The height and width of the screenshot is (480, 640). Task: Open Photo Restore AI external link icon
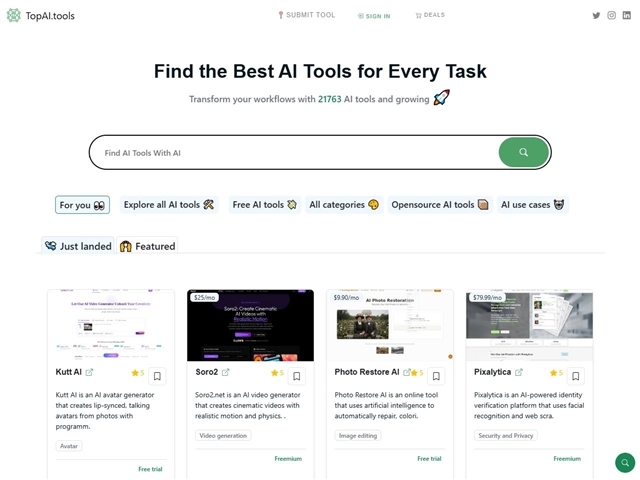[x=406, y=372]
